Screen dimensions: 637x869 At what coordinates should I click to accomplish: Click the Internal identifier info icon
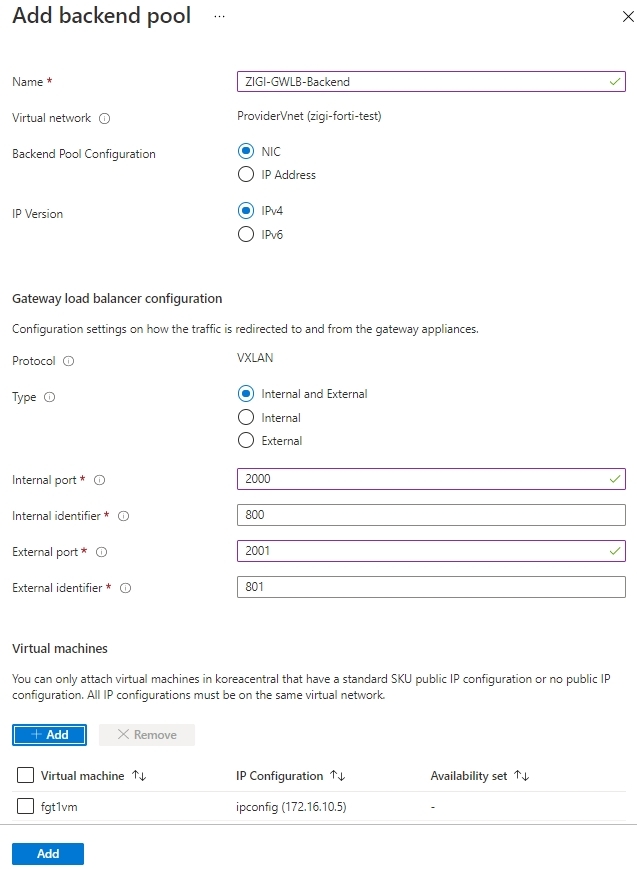point(124,517)
